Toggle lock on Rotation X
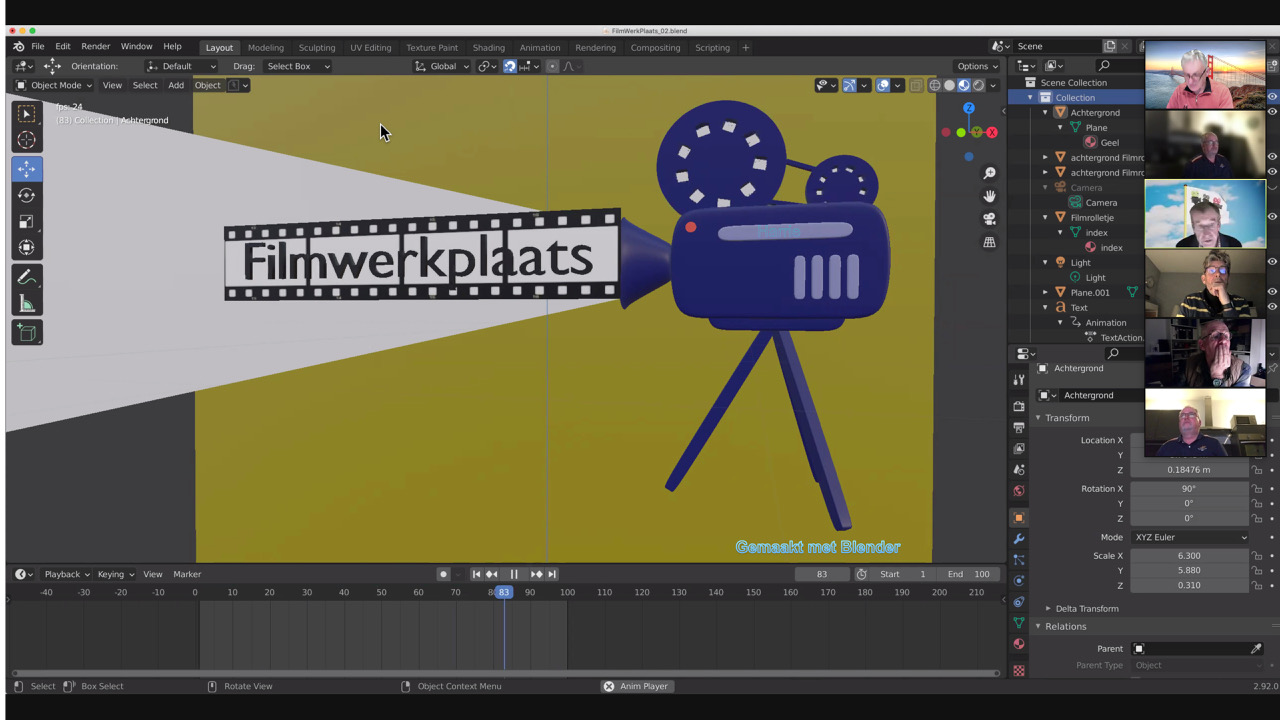Viewport: 1280px width, 720px height. [1257, 489]
